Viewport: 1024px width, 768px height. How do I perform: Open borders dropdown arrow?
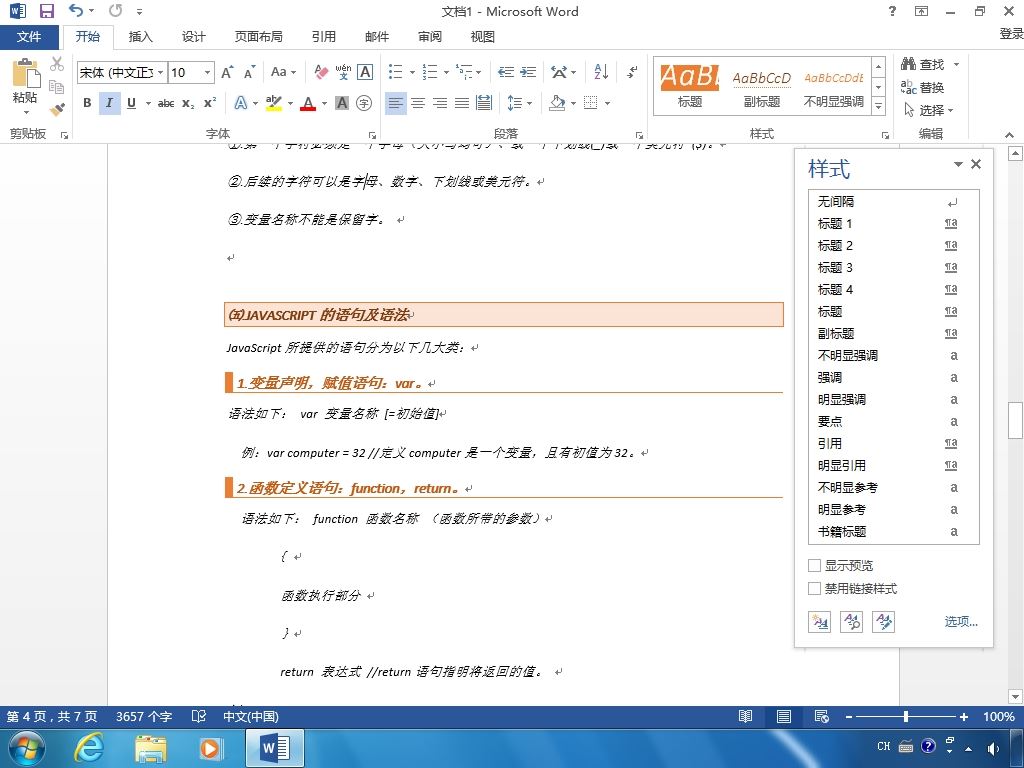click(x=607, y=103)
